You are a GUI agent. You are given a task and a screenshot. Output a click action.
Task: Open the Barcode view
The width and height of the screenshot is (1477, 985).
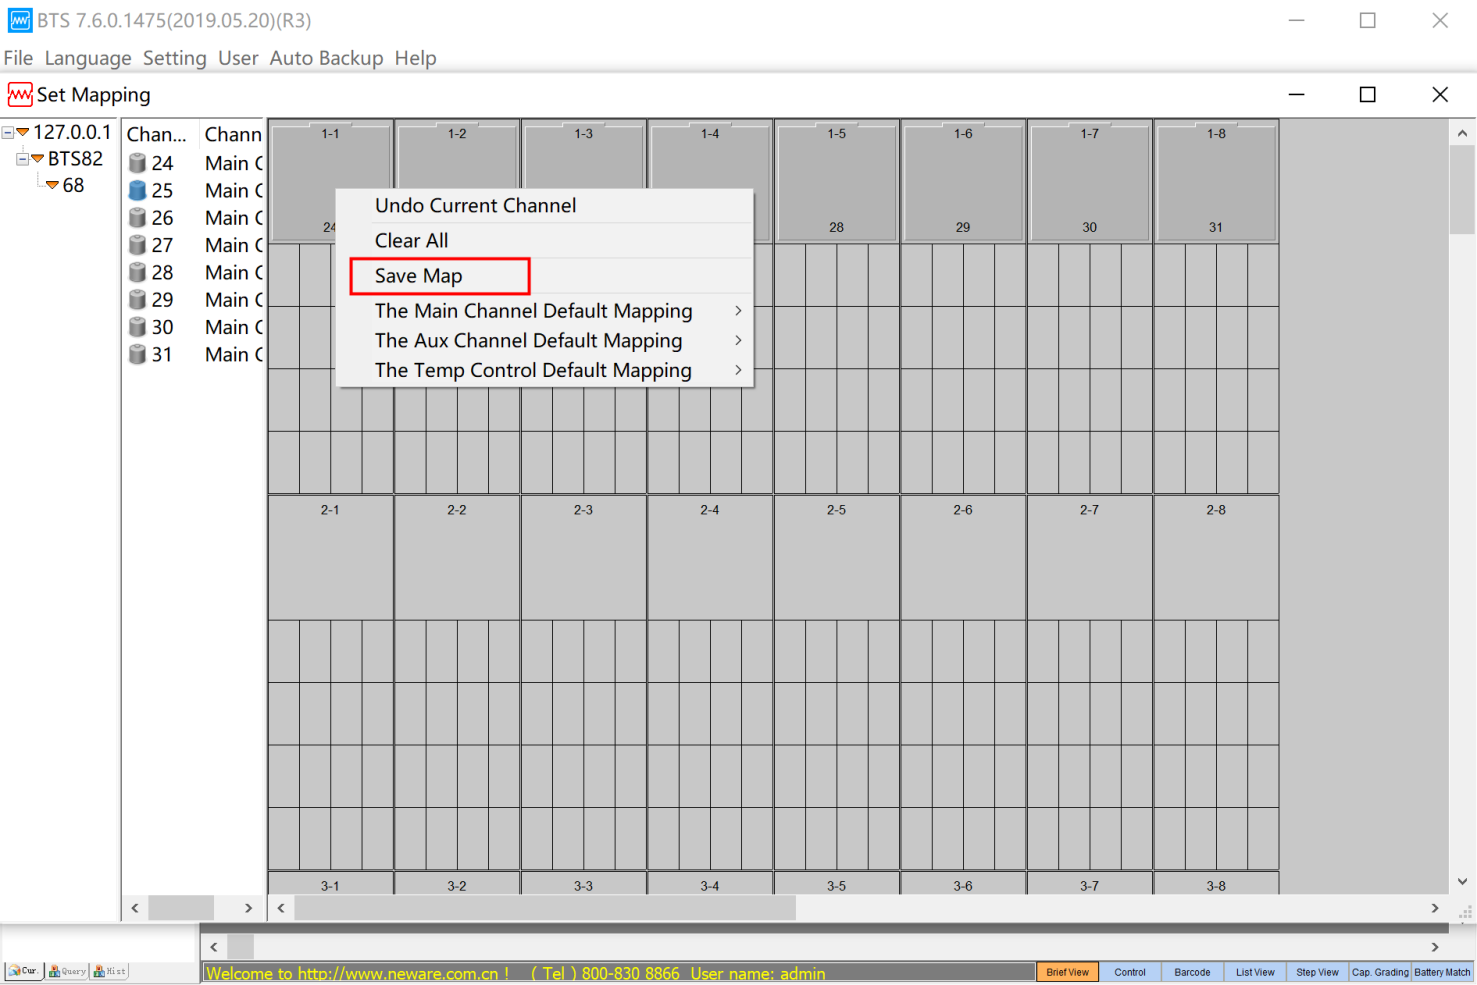(1192, 972)
